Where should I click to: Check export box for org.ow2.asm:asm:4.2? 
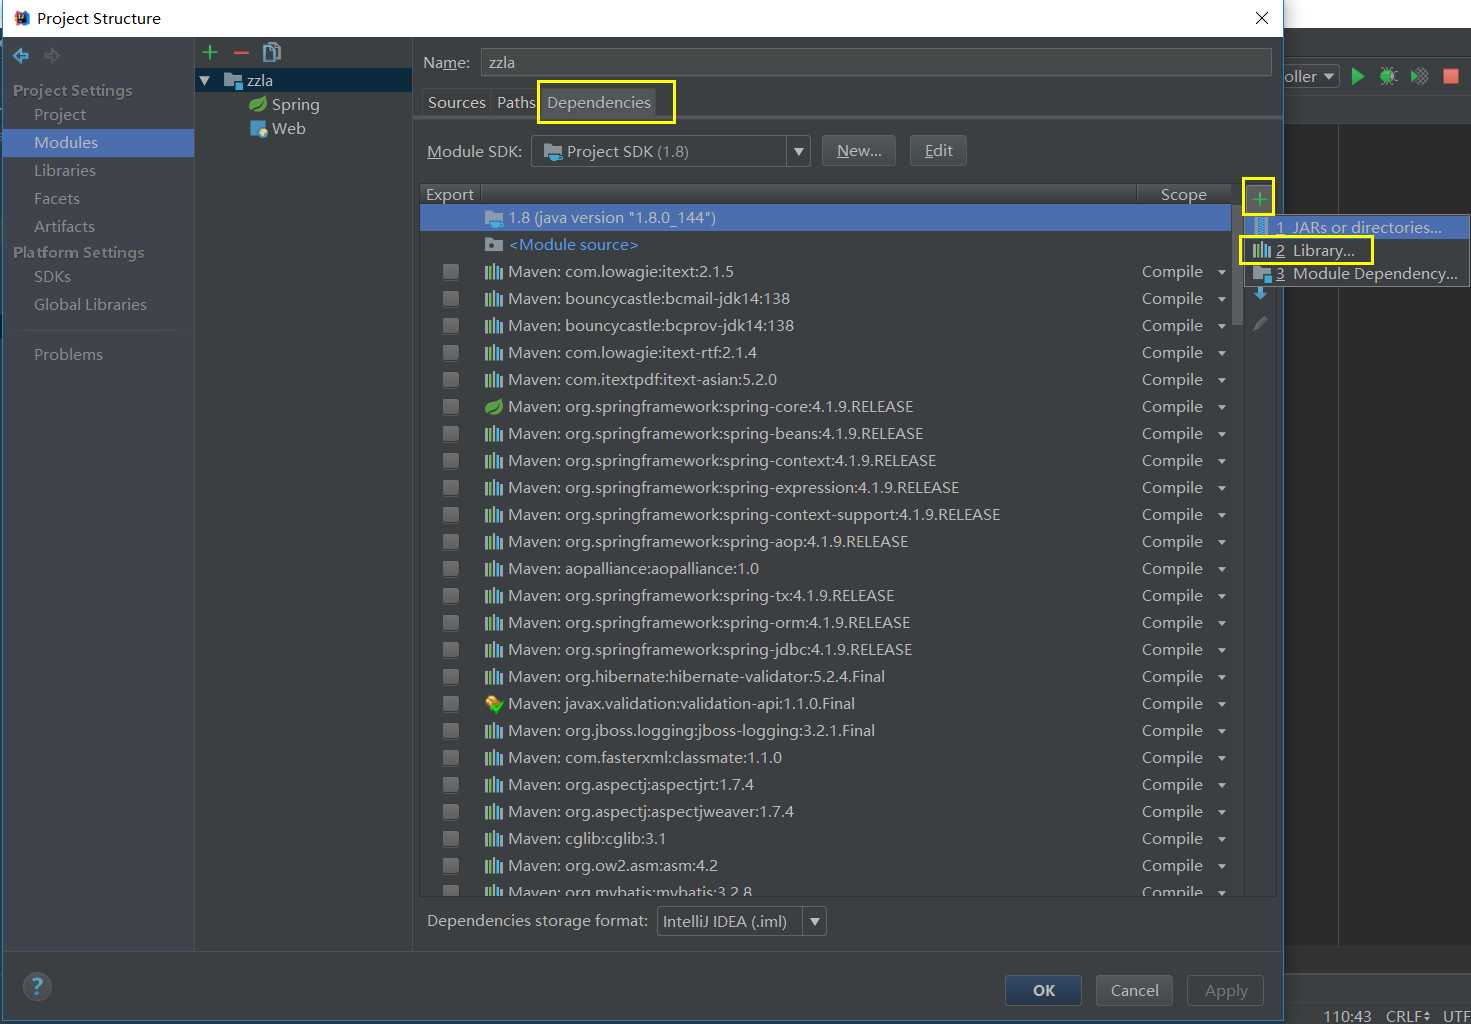[x=451, y=865]
